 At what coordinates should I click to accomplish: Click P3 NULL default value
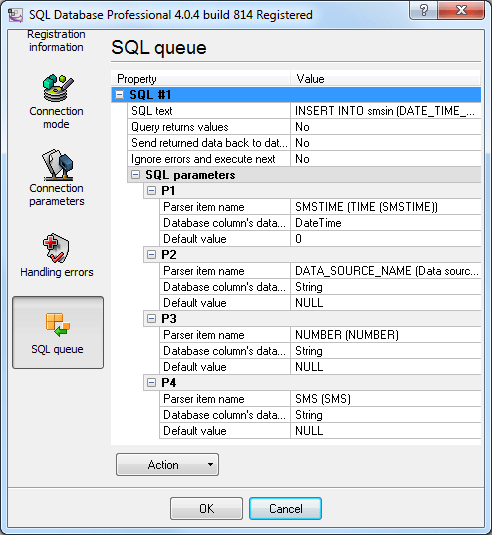[x=386, y=367]
